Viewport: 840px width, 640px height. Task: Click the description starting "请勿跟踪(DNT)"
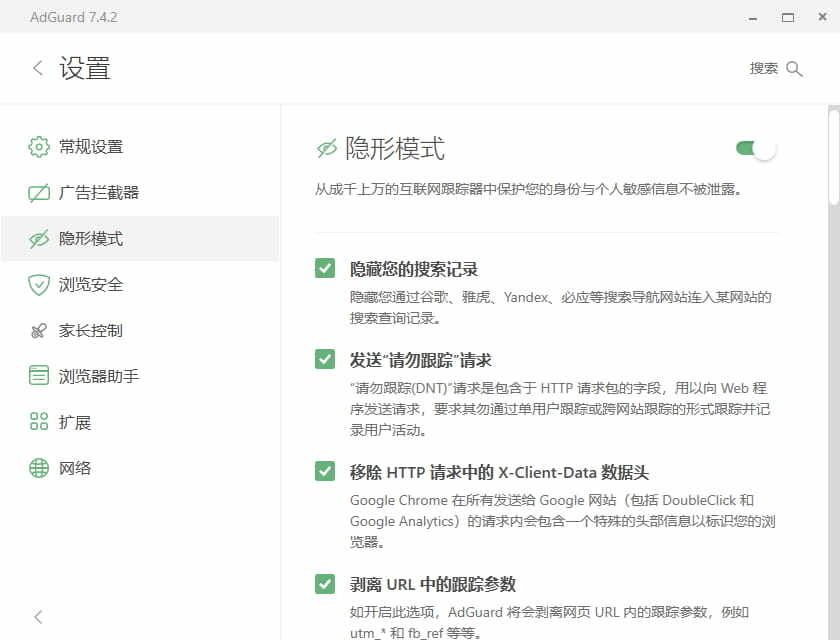[x=560, y=409]
